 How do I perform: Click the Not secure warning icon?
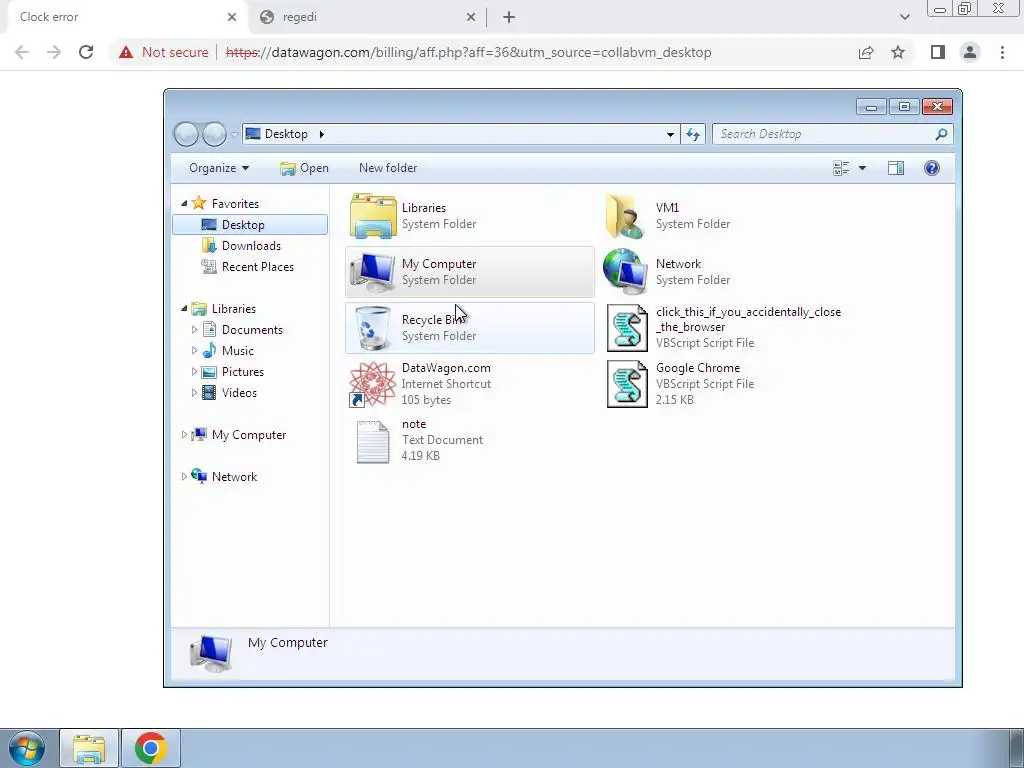point(126,52)
